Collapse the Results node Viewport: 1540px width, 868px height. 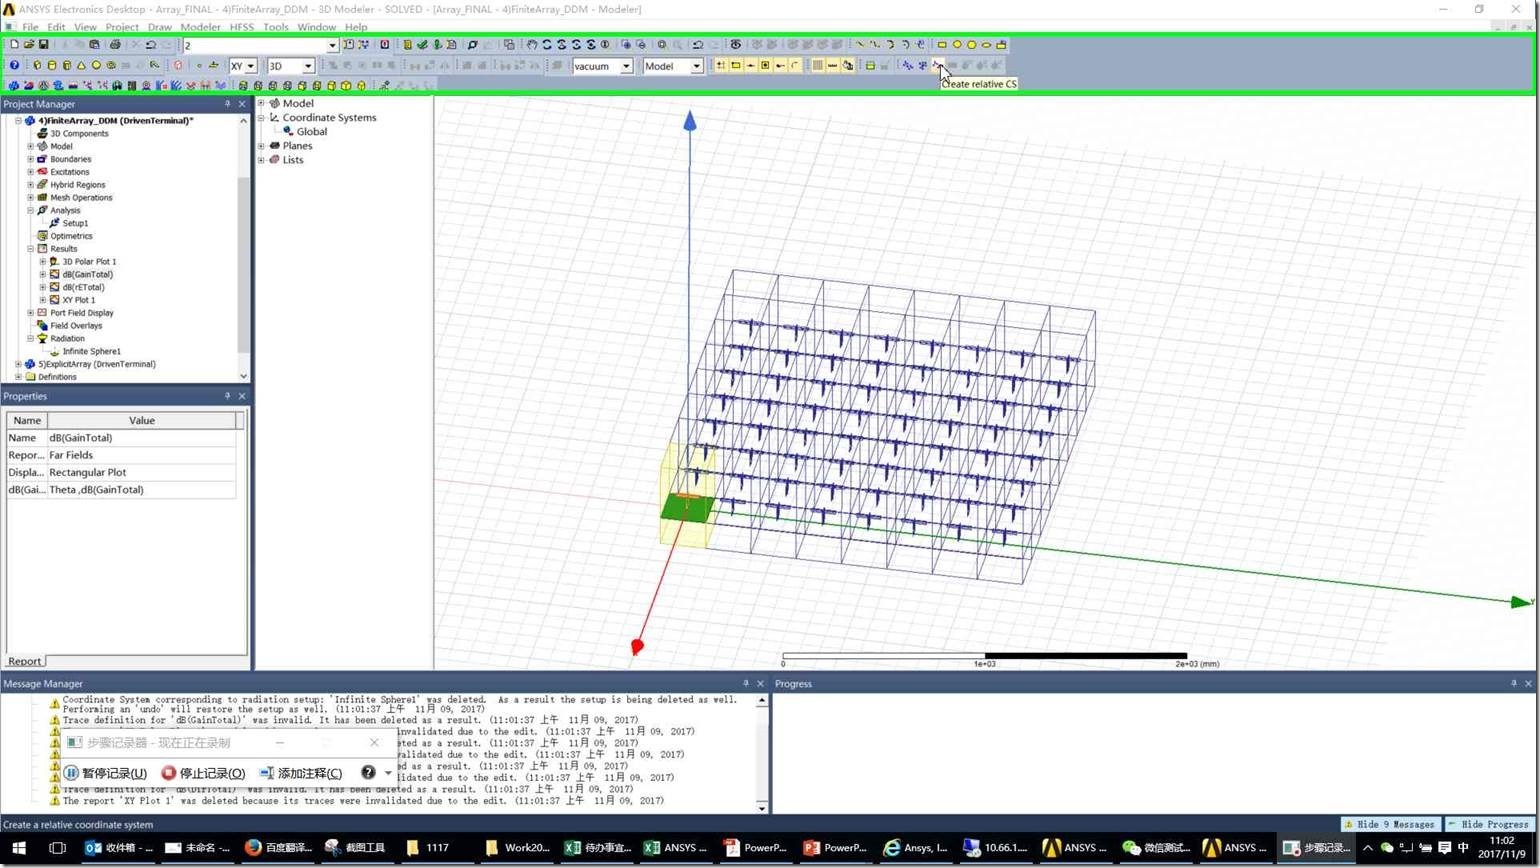(x=30, y=249)
